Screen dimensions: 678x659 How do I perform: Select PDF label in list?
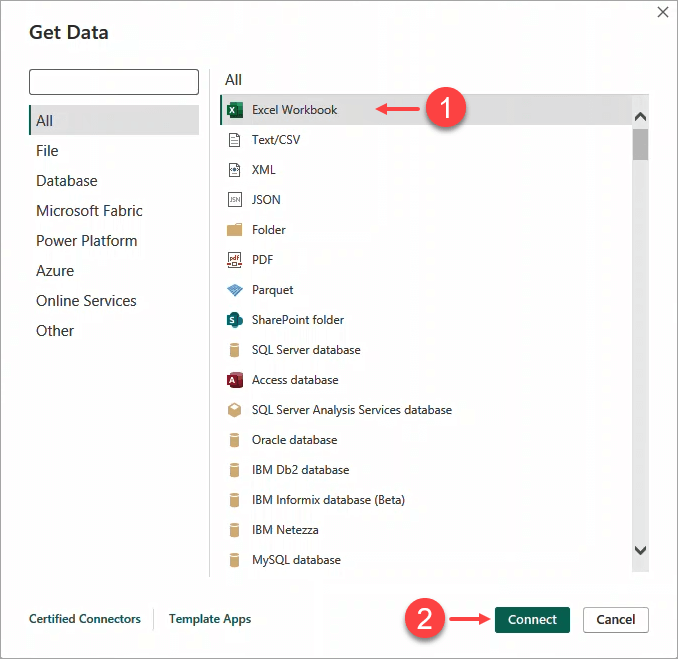click(x=262, y=260)
